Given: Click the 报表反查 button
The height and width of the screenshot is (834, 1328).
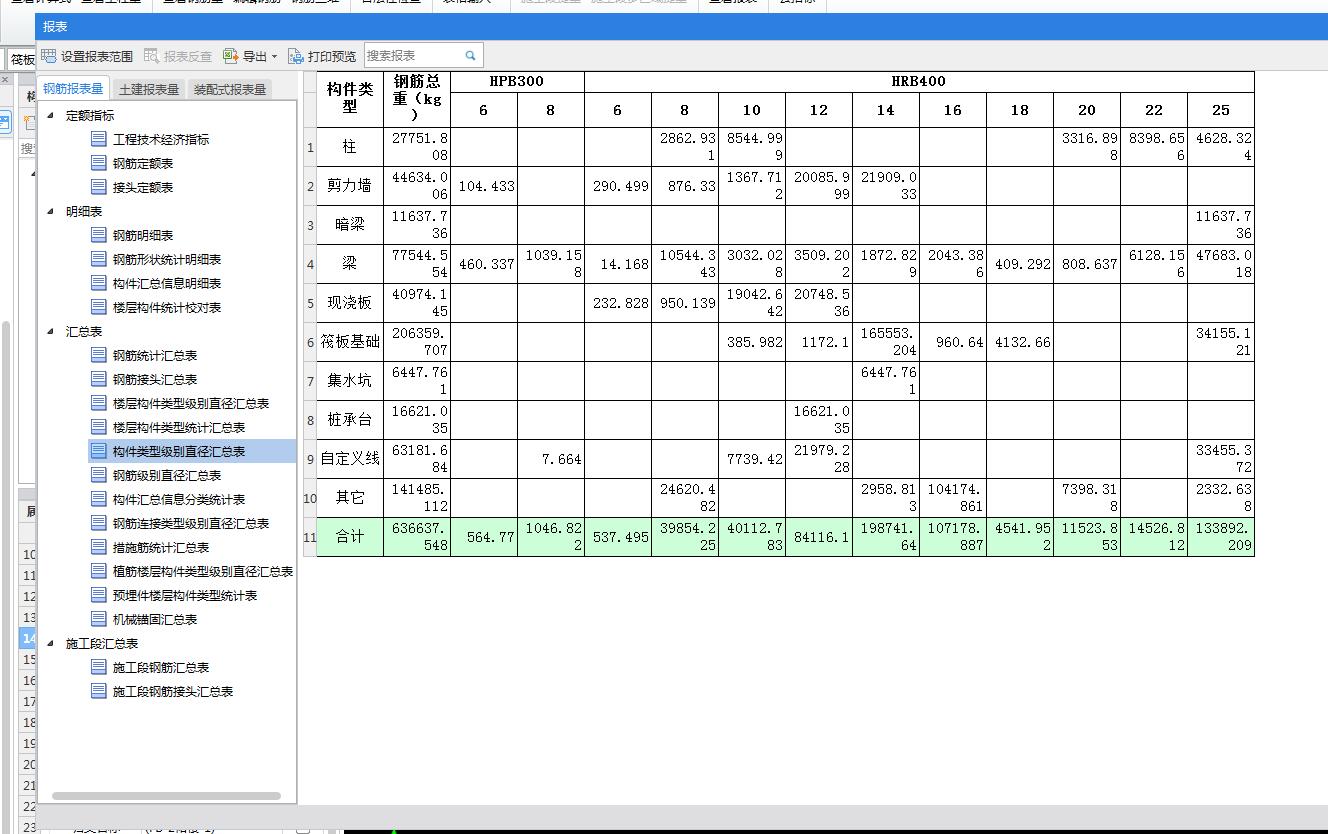Looking at the screenshot, I should (x=178, y=56).
